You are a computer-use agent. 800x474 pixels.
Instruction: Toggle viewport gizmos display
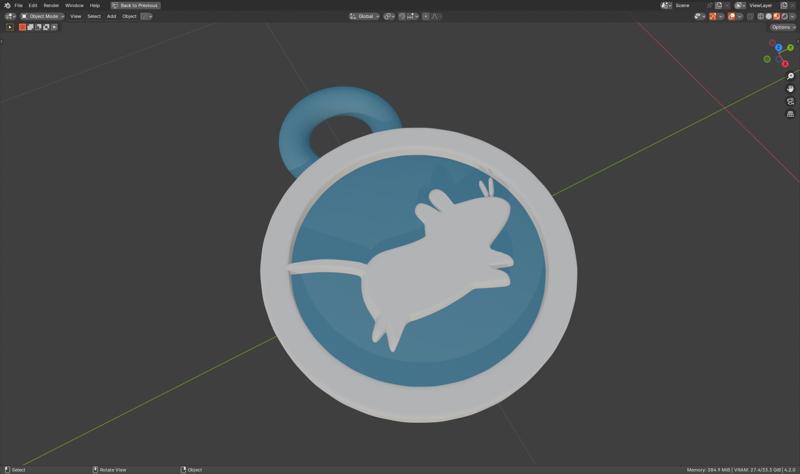pyautogui.click(x=713, y=16)
